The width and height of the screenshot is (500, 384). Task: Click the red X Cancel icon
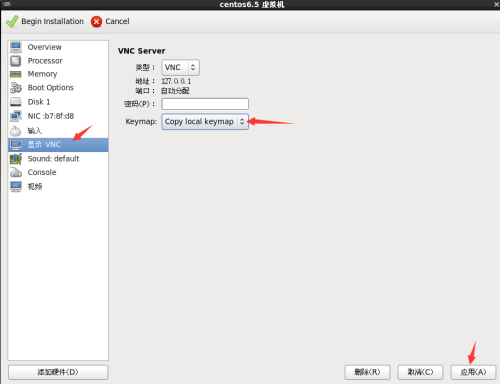(x=96, y=22)
